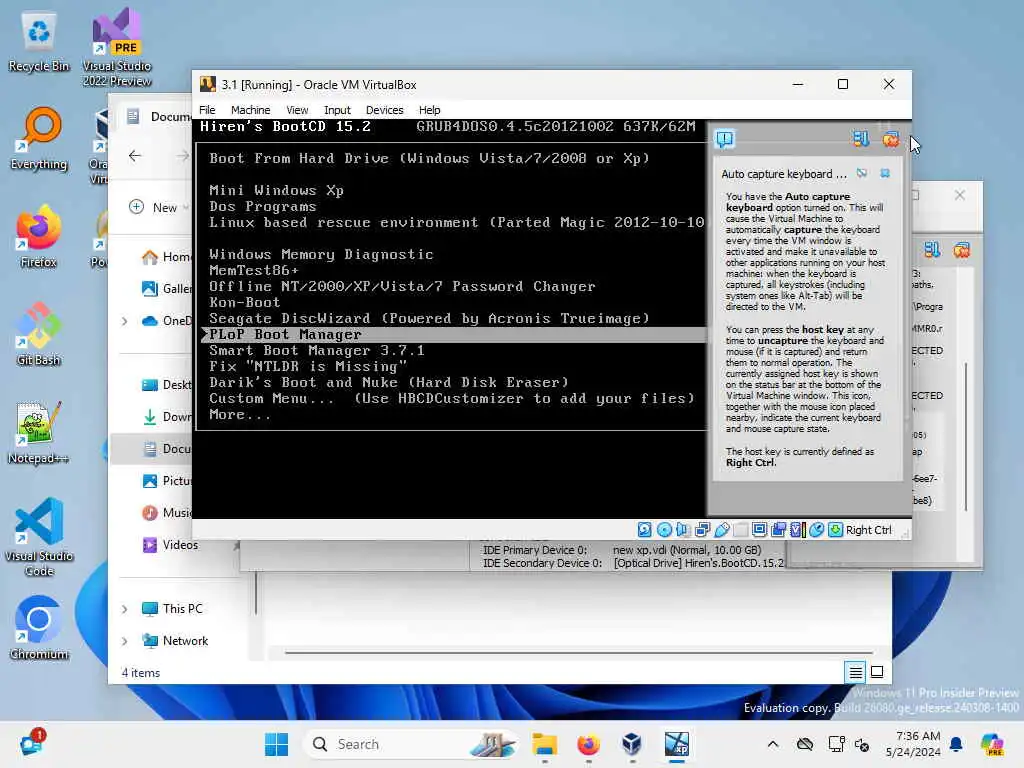Viewport: 1024px width, 768px height.
Task: Click the mouse integration status icon
Action: click(816, 530)
